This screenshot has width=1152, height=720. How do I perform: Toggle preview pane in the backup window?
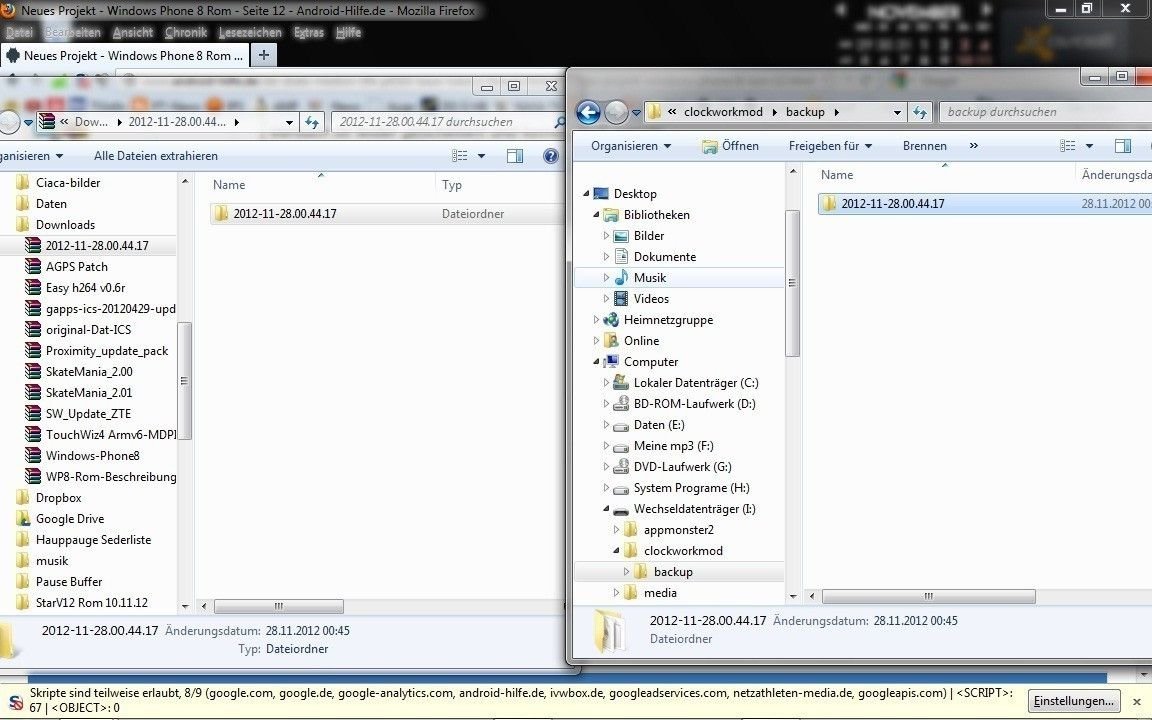(x=1123, y=145)
